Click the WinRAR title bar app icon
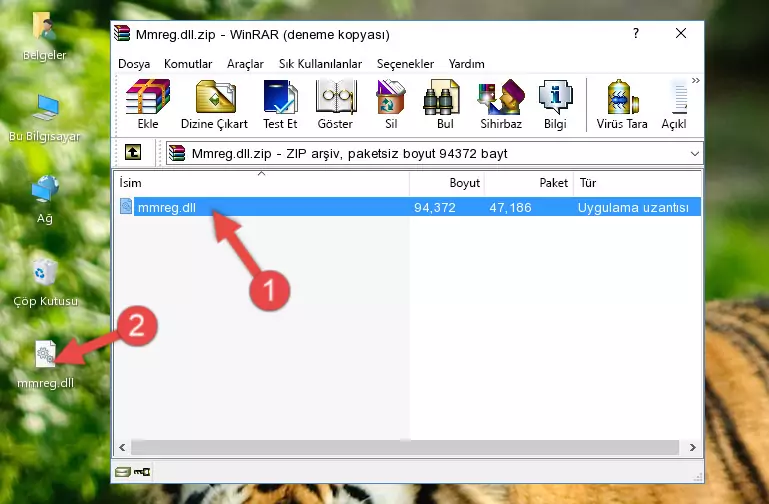The width and height of the screenshot is (769, 504). pyautogui.click(x=122, y=33)
